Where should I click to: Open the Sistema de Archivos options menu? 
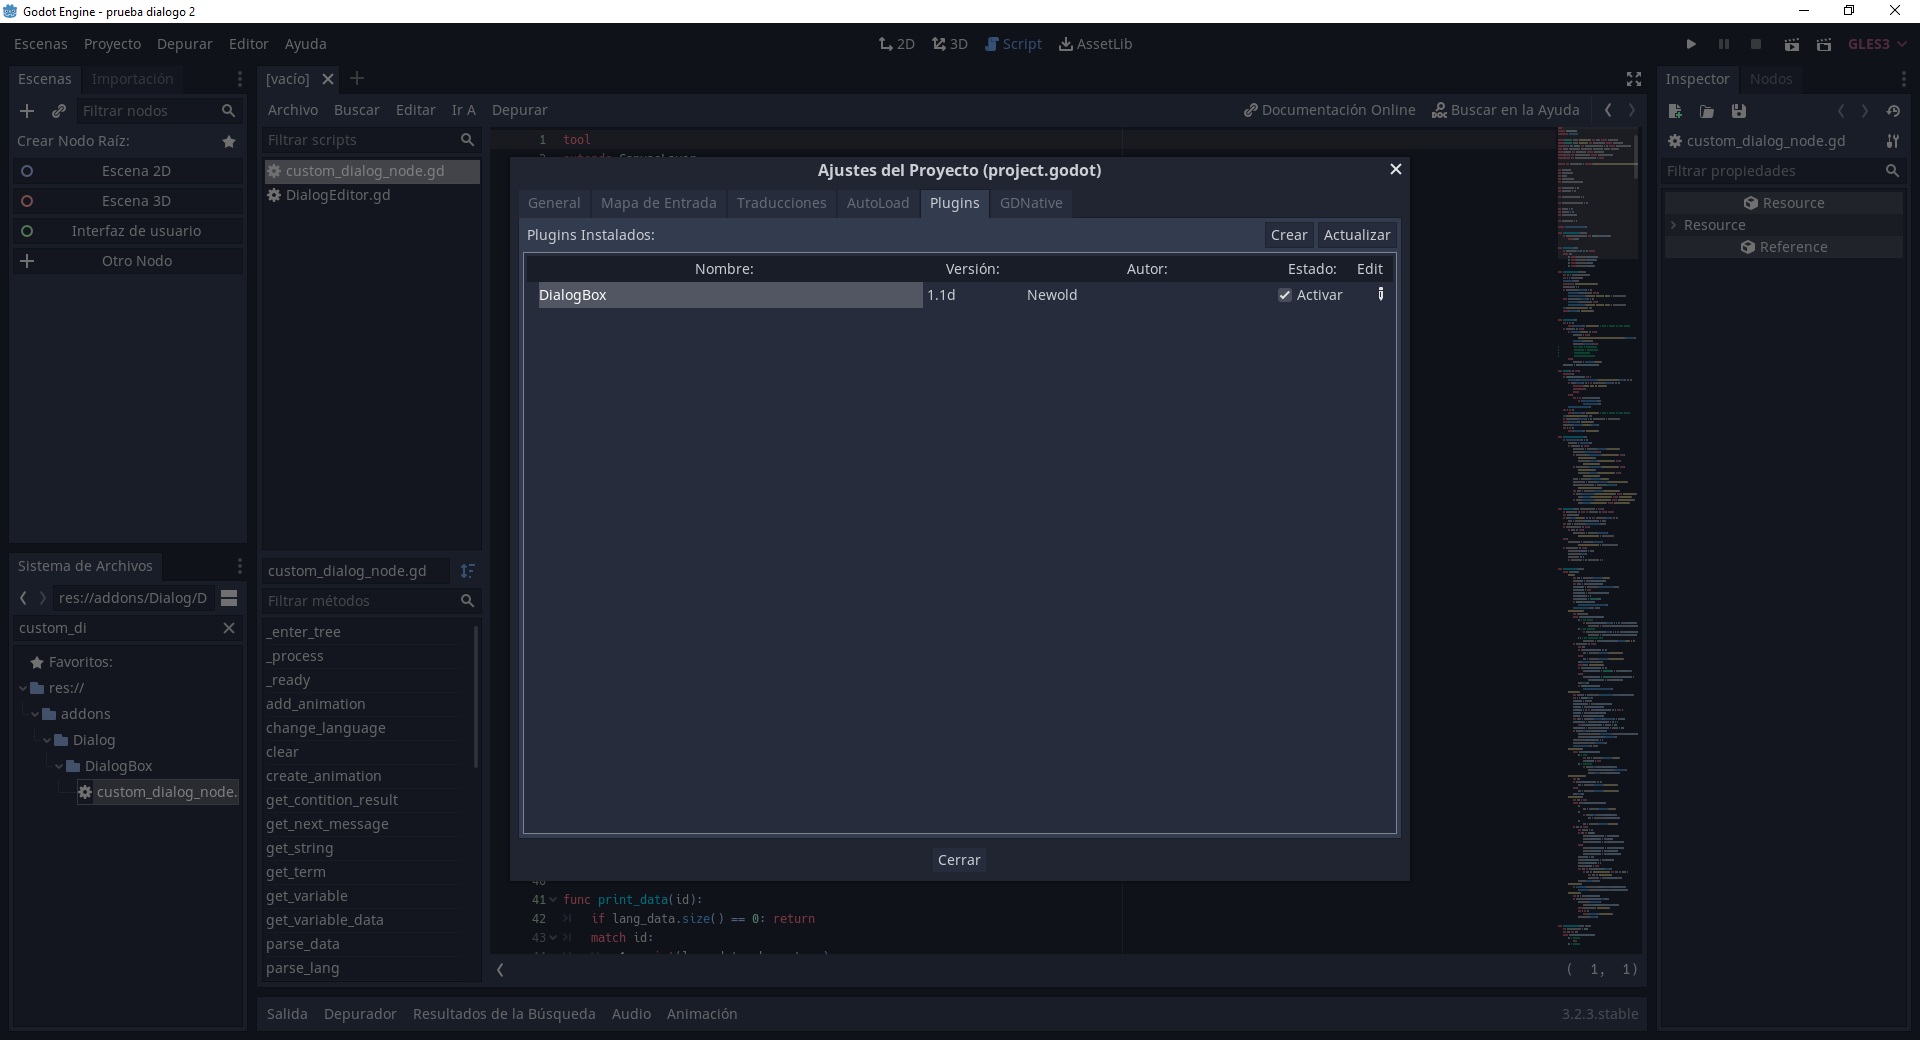[239, 566]
